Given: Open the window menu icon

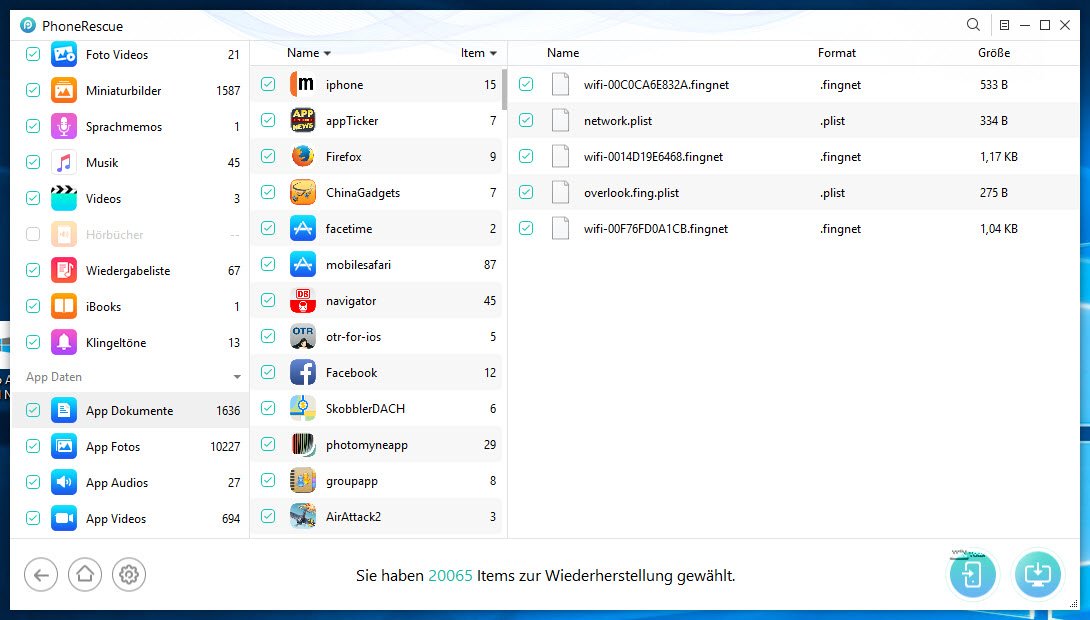Looking at the screenshot, I should point(1004,25).
